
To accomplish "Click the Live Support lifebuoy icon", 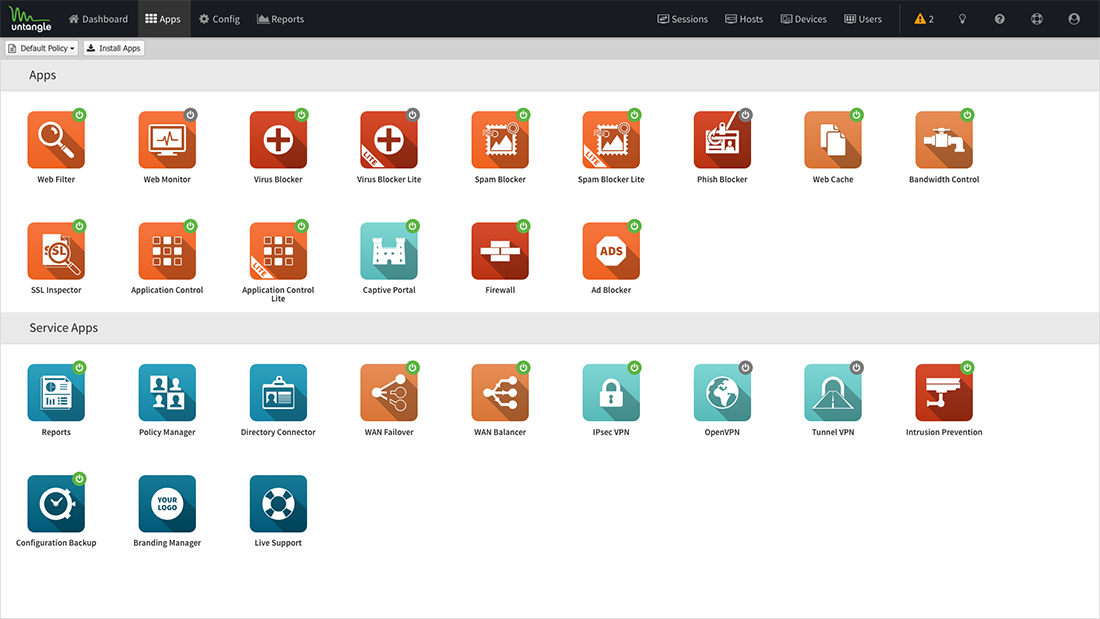I will coord(278,504).
